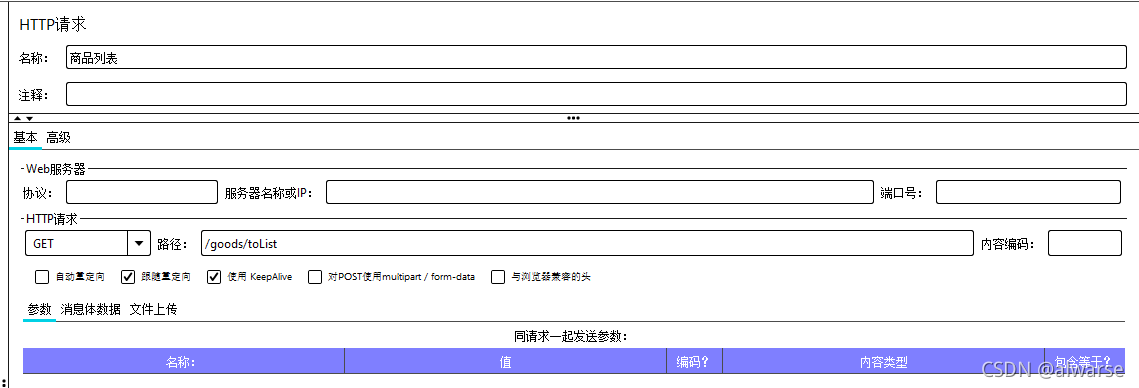The height and width of the screenshot is (388, 1139).
Task: Switch to the 基本 tab
Action: pyautogui.click(x=25, y=137)
